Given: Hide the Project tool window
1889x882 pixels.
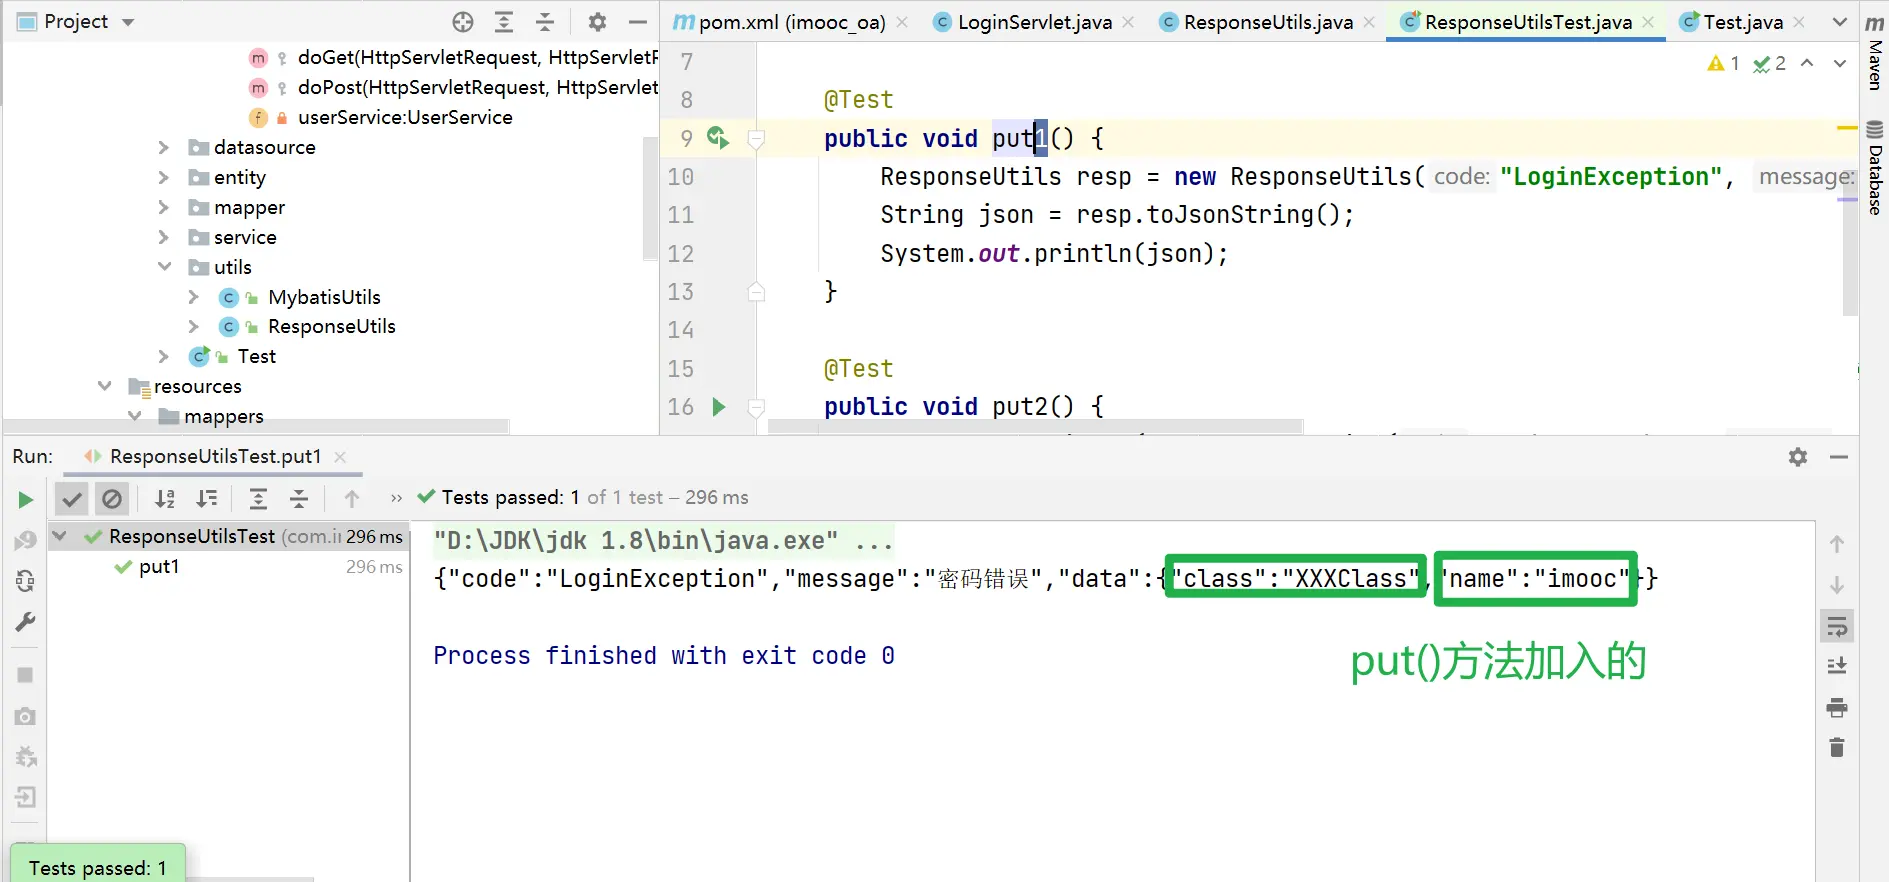Looking at the screenshot, I should click(638, 22).
